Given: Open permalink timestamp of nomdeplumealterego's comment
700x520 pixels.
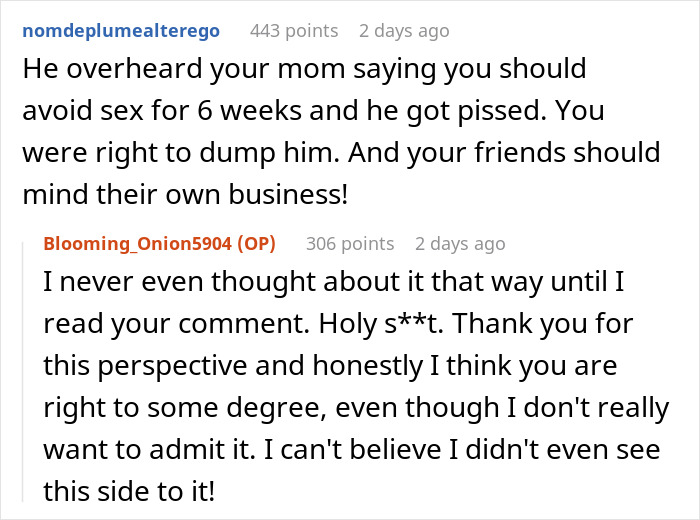Looking at the screenshot, I should (x=404, y=31).
